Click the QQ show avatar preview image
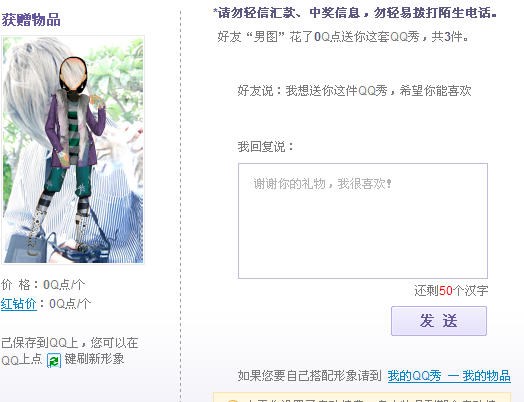 tap(73, 150)
